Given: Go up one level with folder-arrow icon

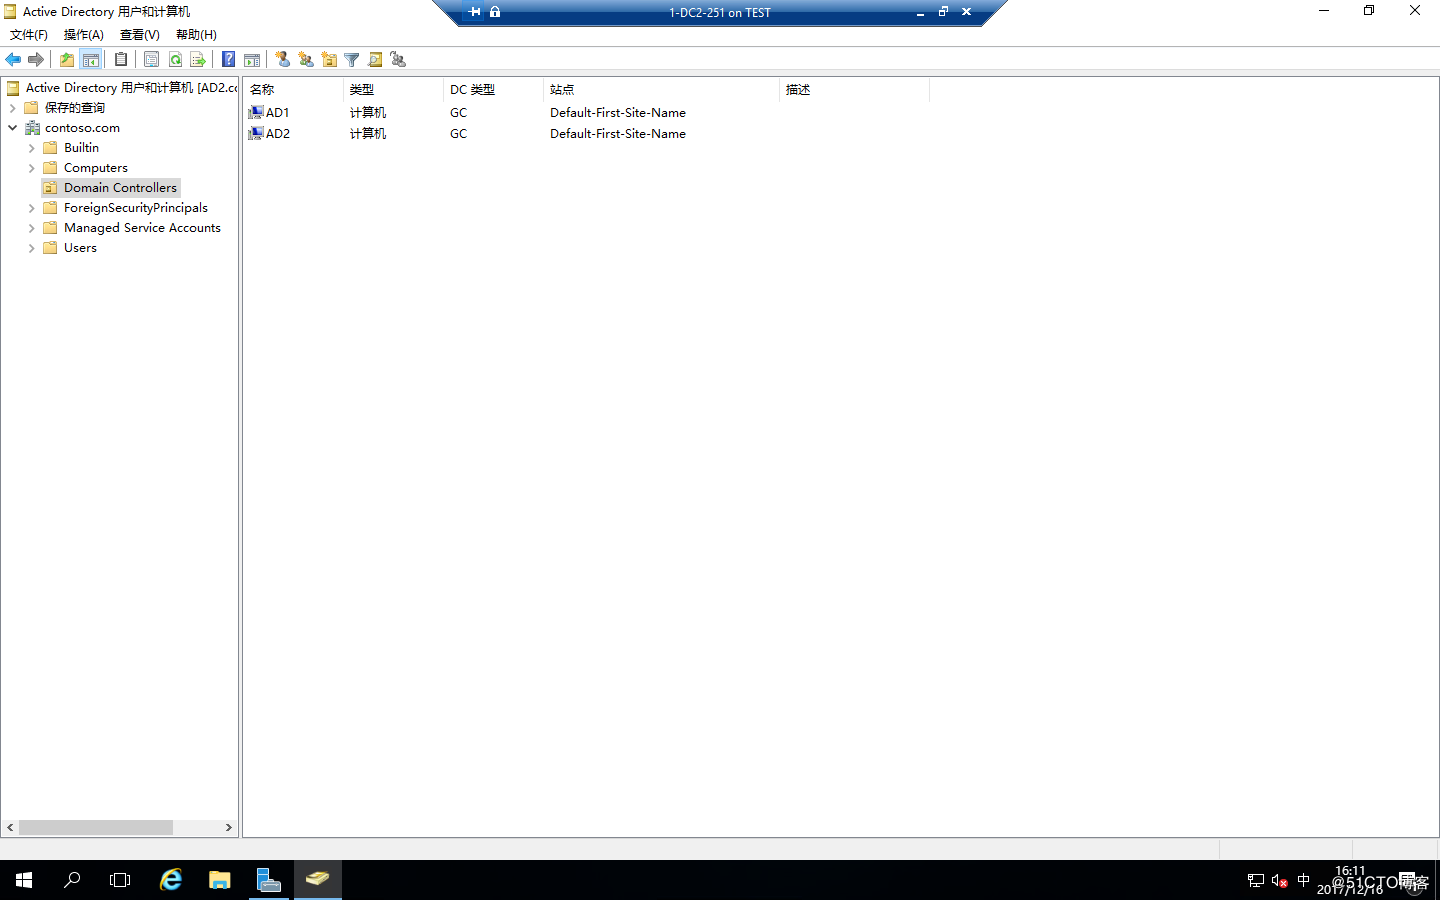Looking at the screenshot, I should 67,60.
